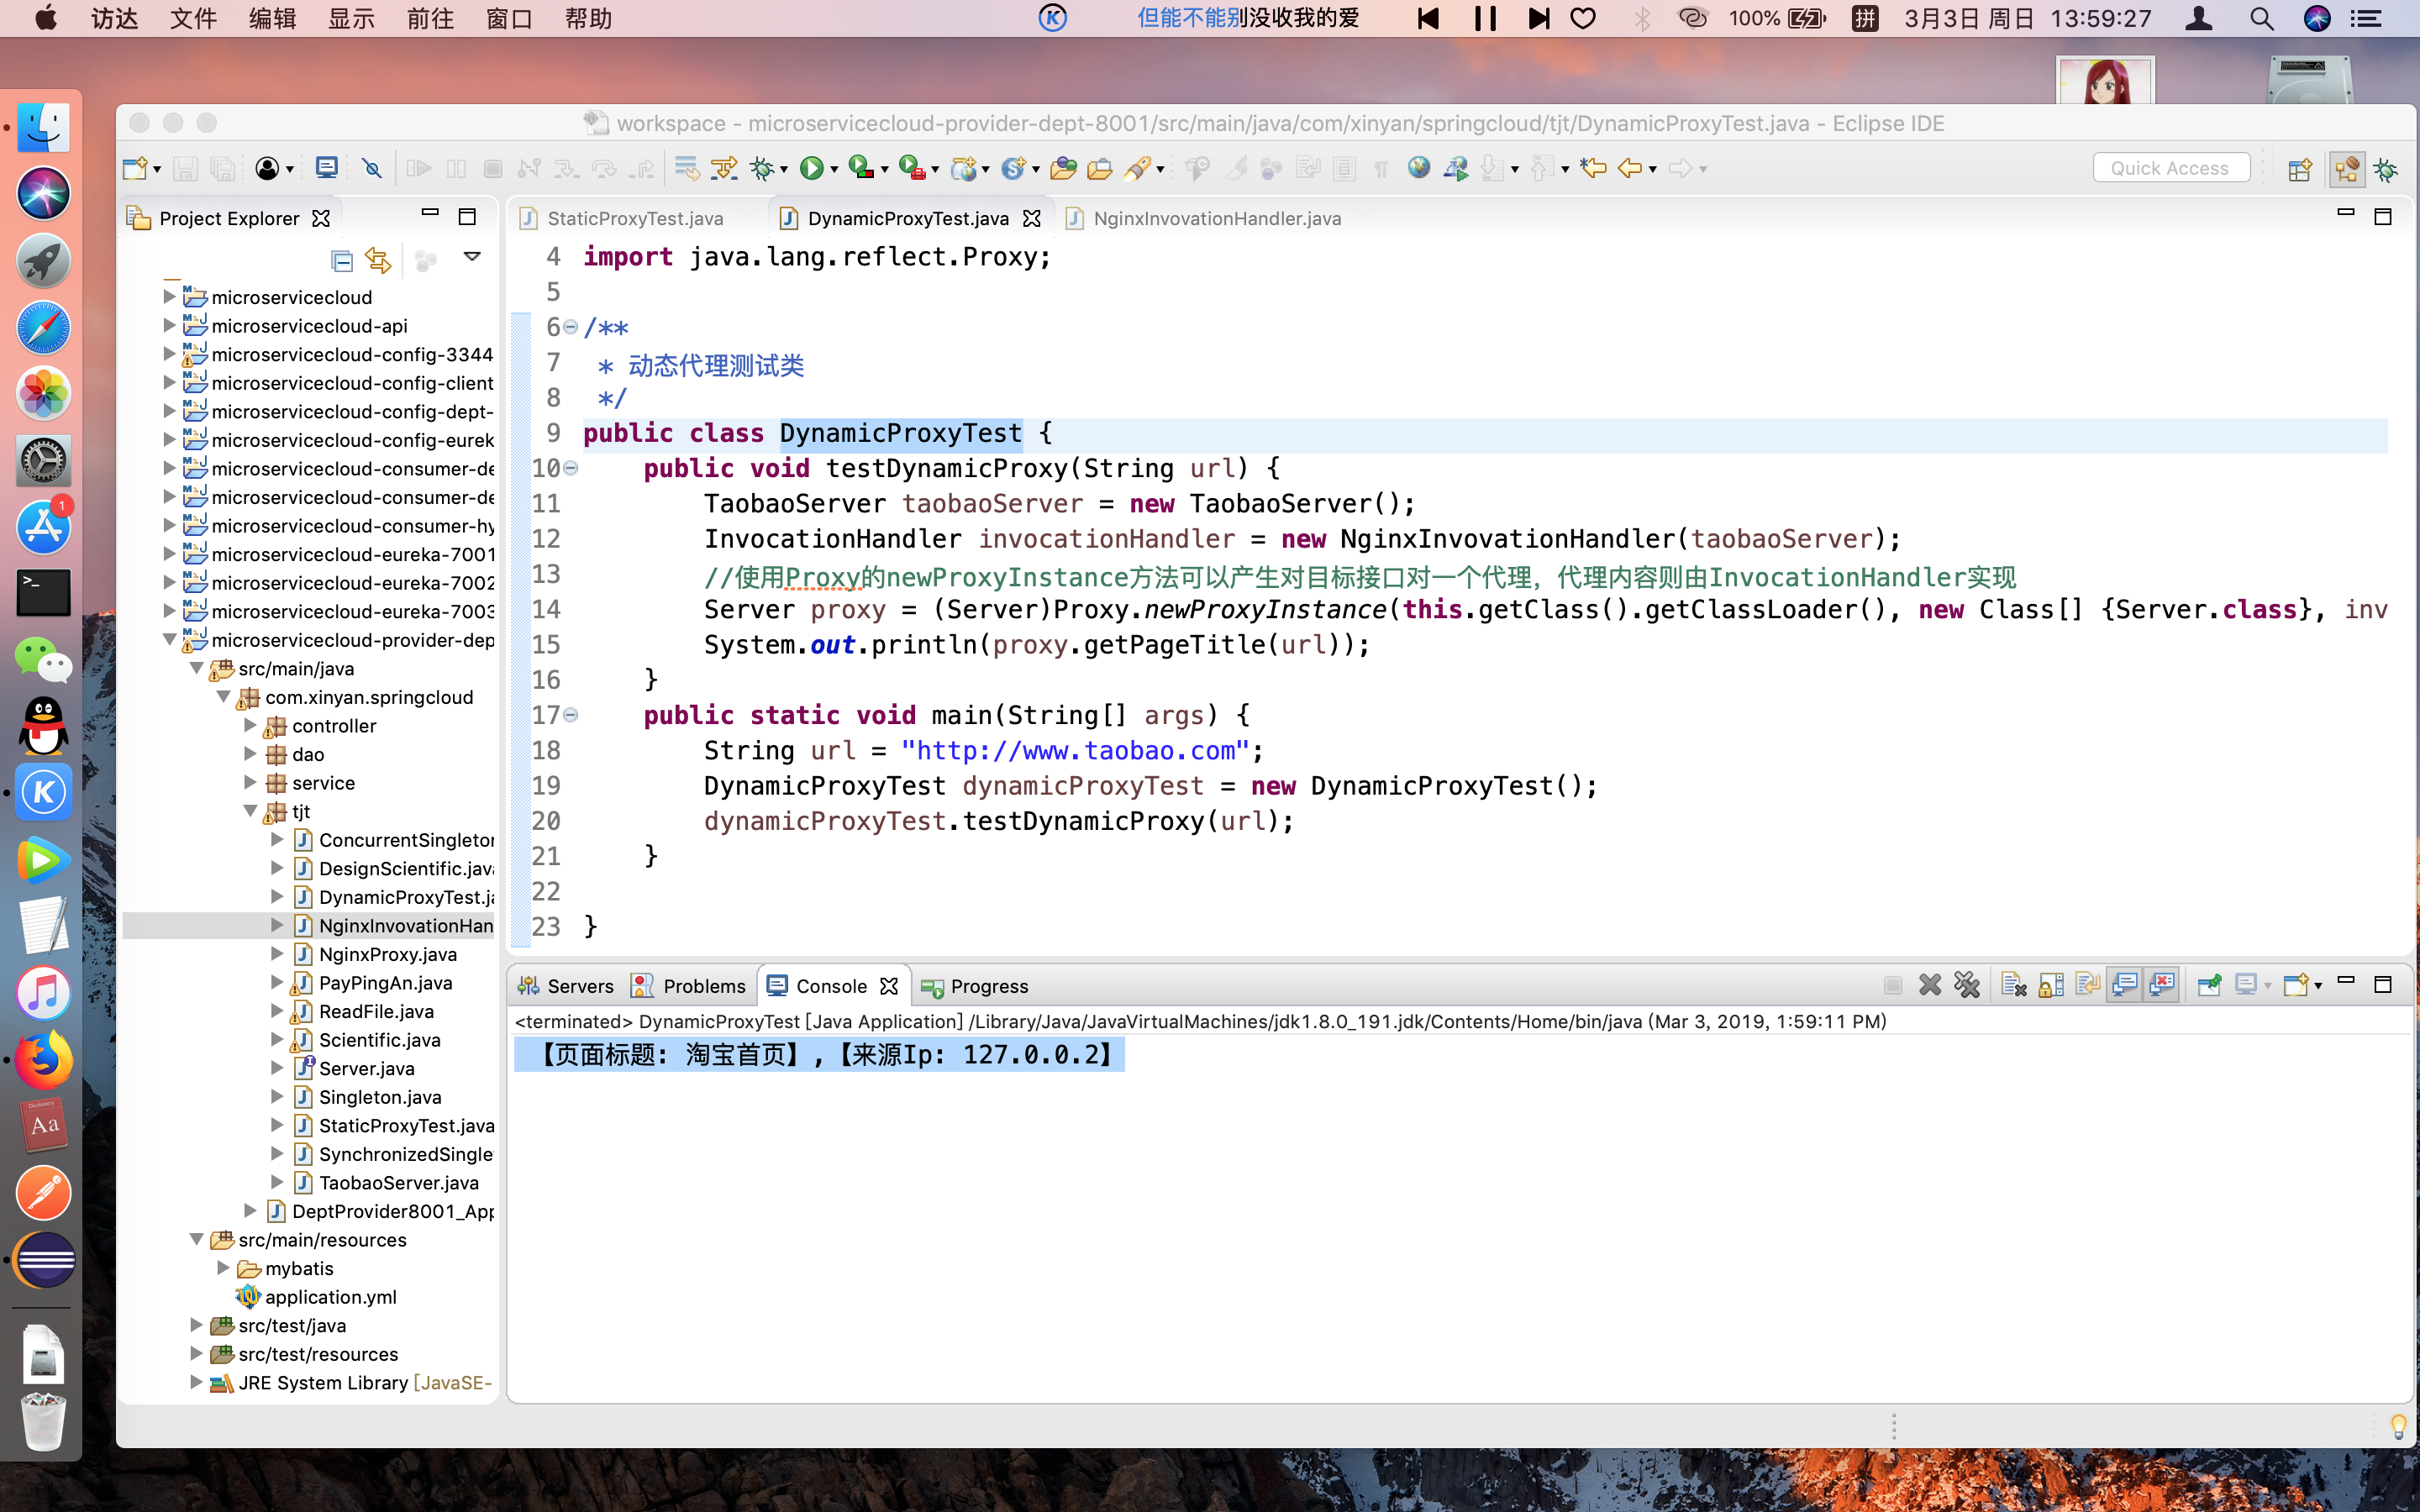This screenshot has height=1512, width=2420.
Task: Click Remove All Terminated Launches double-X icon
Action: [x=1967, y=986]
